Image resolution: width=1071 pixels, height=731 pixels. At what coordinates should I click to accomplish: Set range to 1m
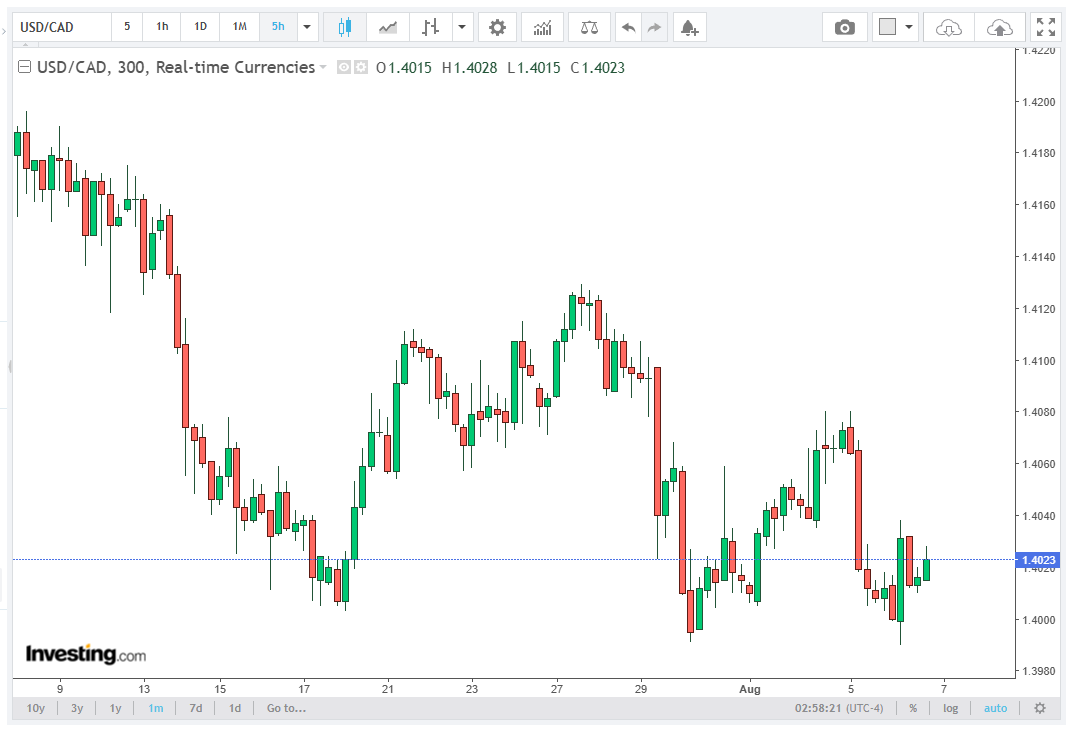pyautogui.click(x=156, y=708)
